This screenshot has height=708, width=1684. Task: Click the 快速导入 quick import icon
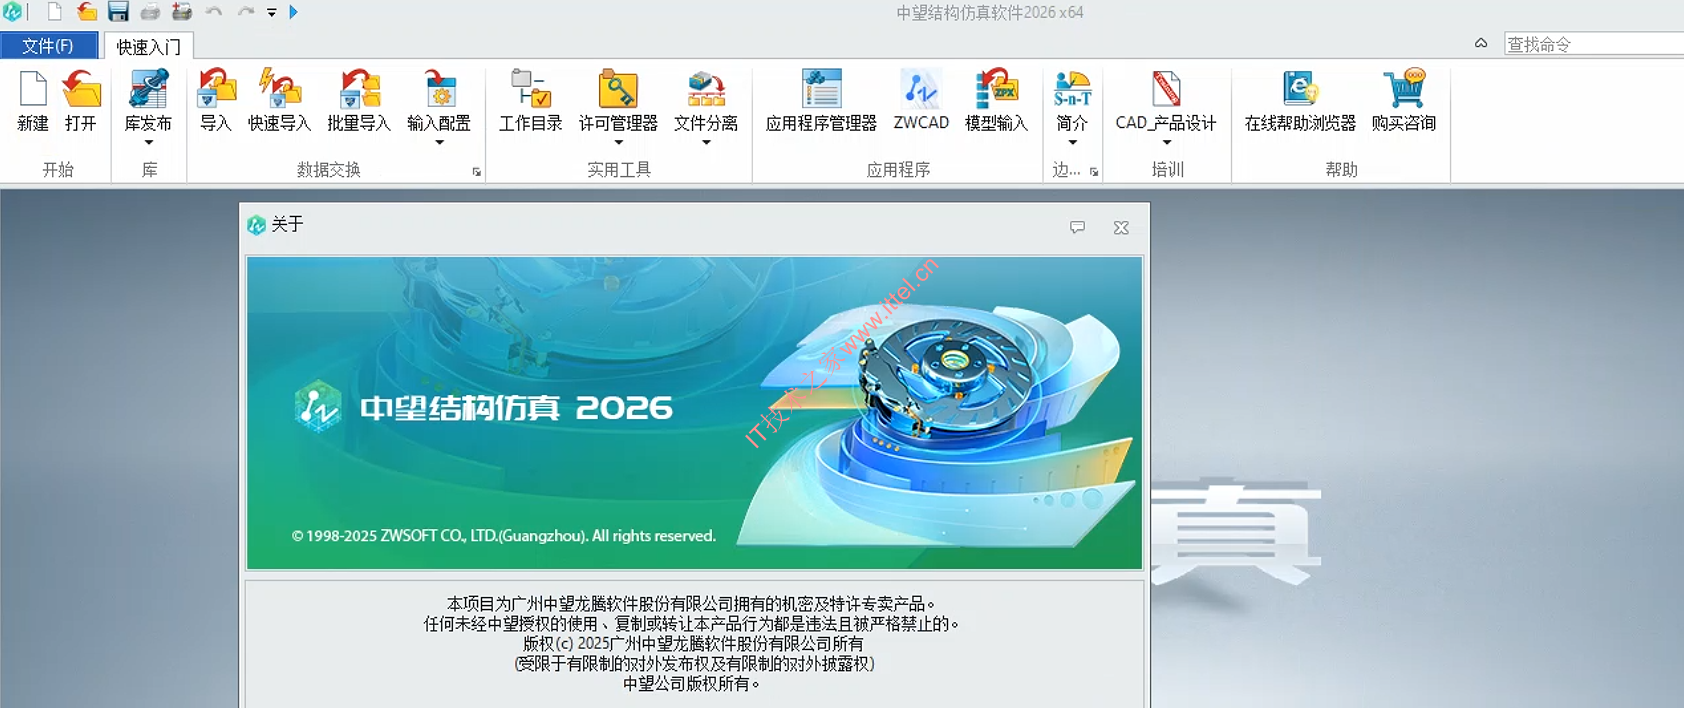279,90
